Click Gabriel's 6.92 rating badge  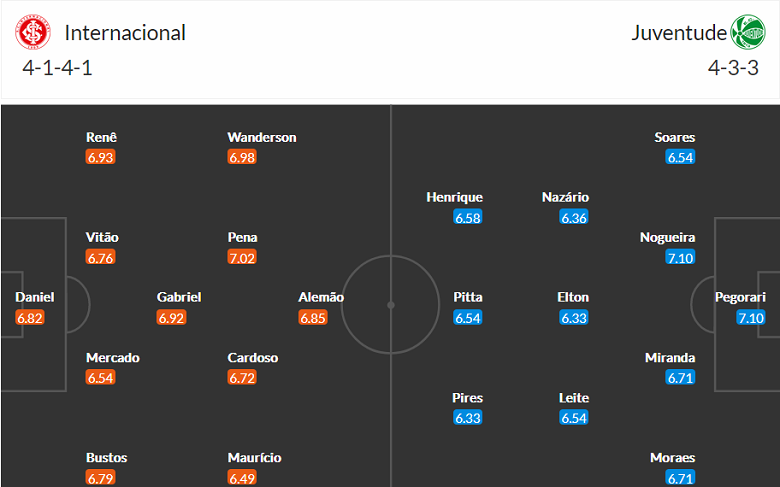[171, 317]
